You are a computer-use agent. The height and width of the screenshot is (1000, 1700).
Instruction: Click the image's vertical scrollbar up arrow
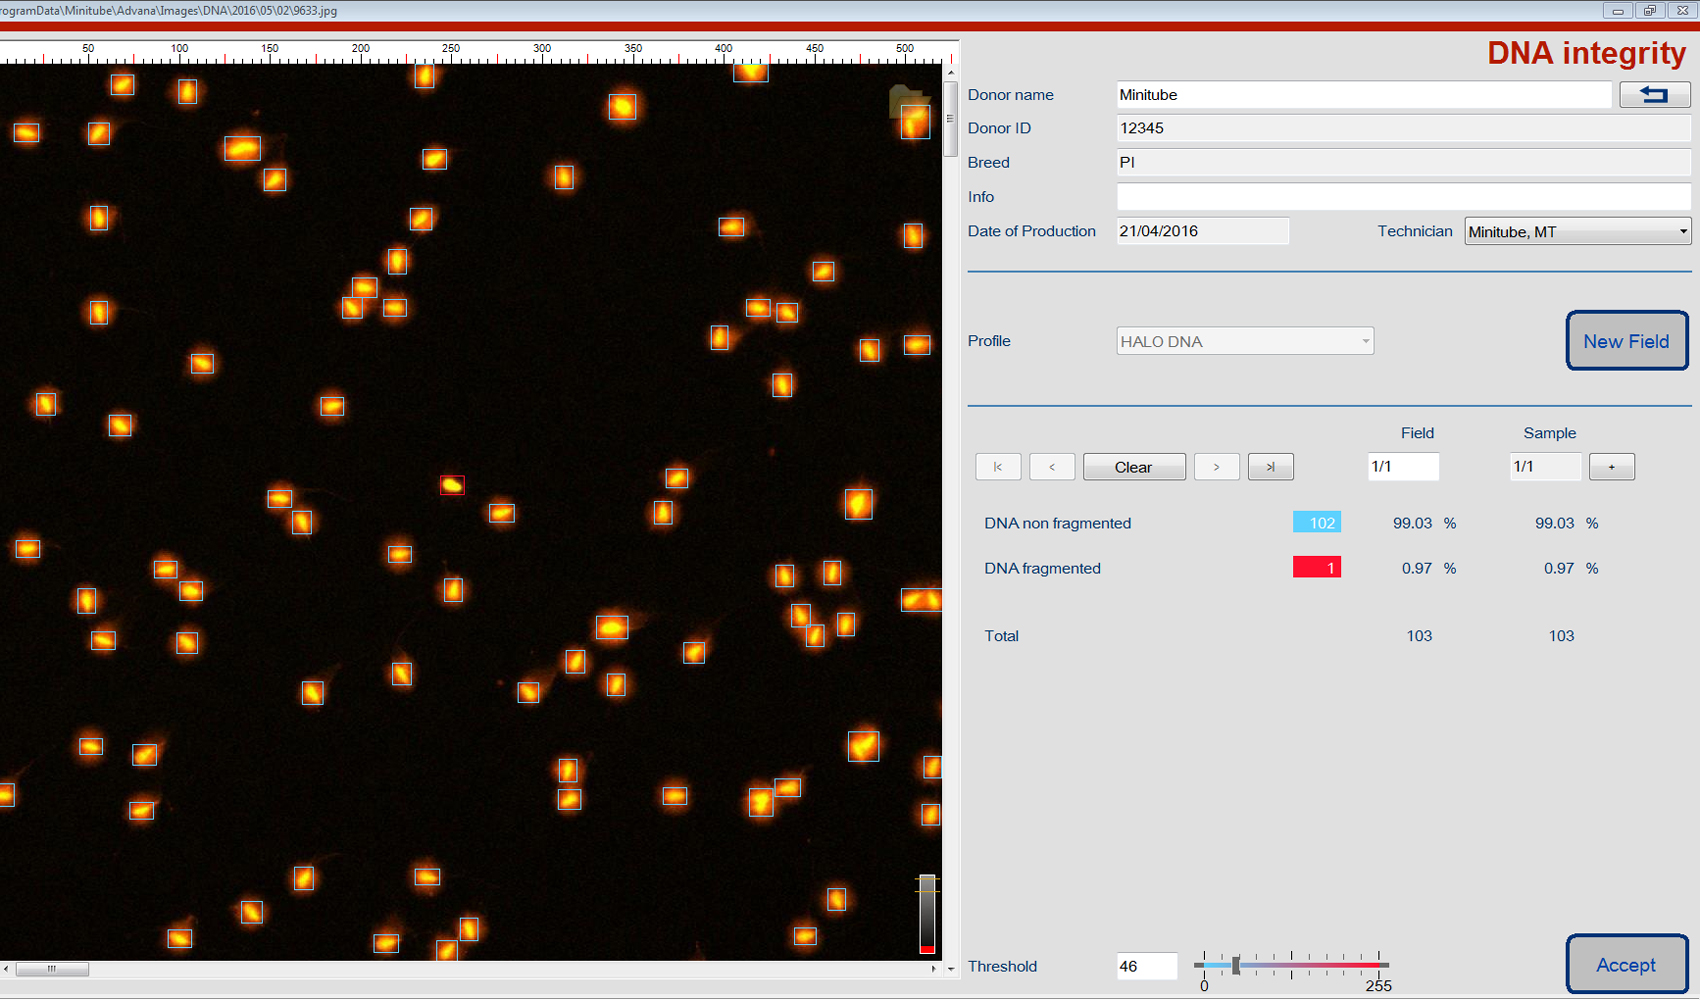pos(950,72)
